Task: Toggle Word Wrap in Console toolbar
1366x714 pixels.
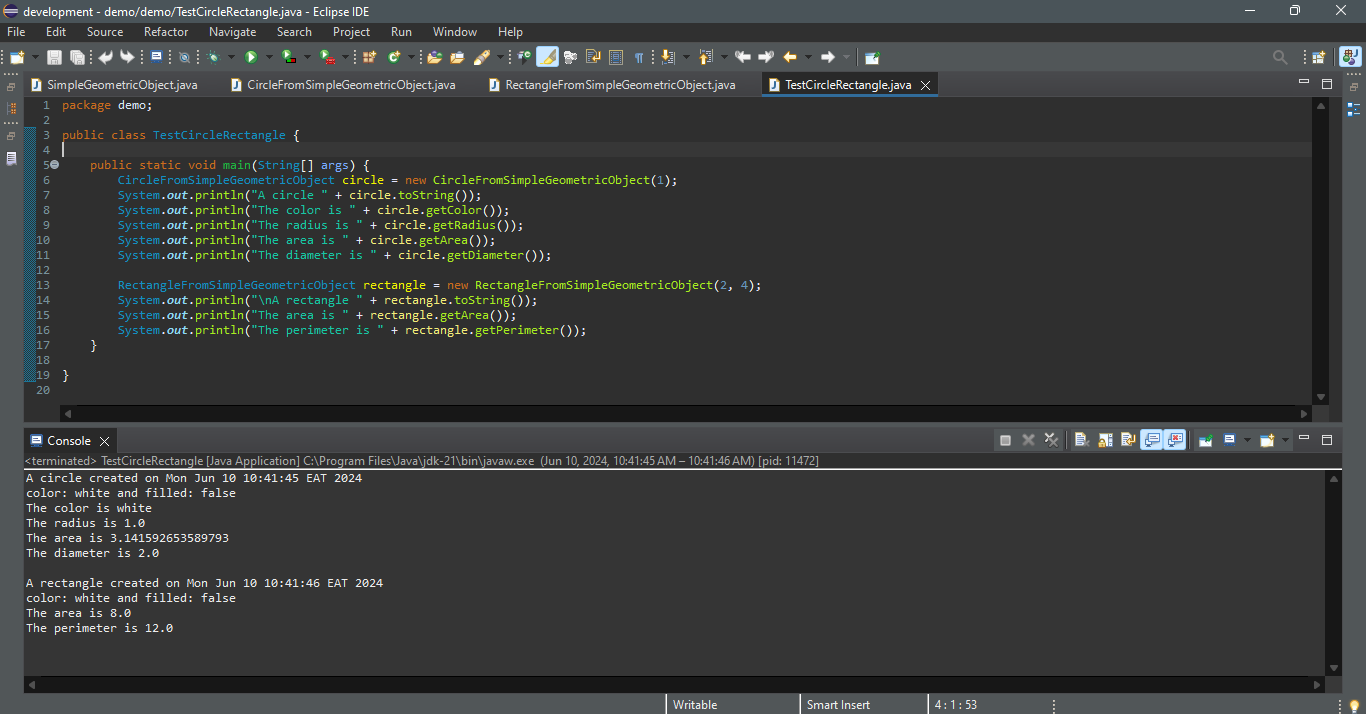Action: tap(1128, 440)
